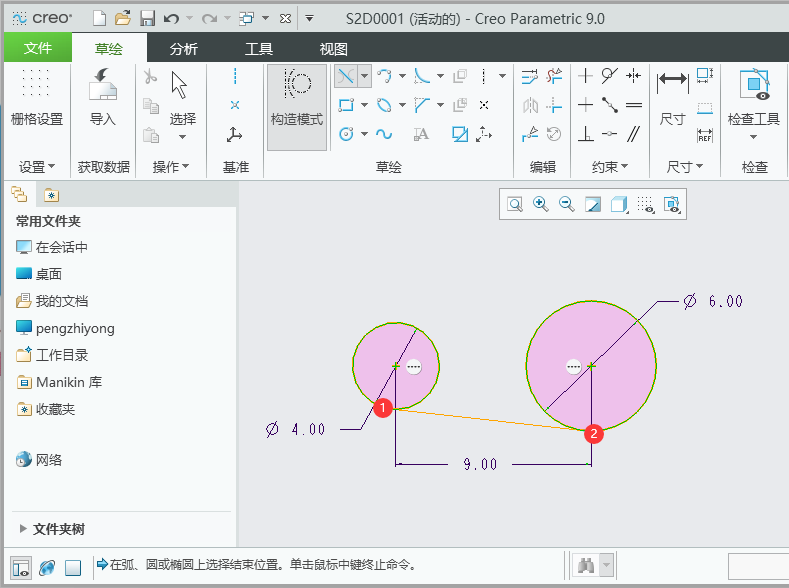This screenshot has height=588, width=789.
Task: Apply the Mid-point constraint
Action: coord(609,105)
